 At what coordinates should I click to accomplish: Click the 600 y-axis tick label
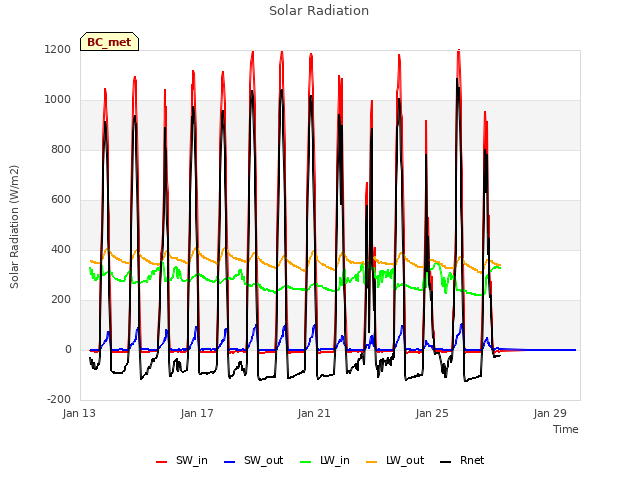click(61, 200)
